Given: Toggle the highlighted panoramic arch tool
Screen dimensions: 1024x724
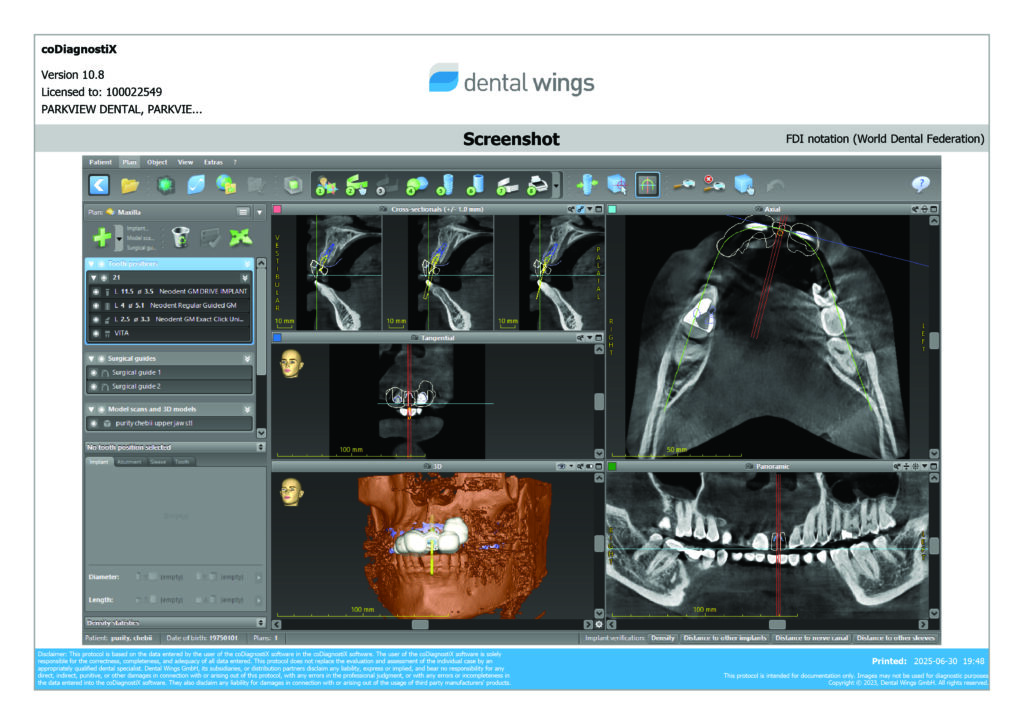Looking at the screenshot, I should (x=647, y=185).
